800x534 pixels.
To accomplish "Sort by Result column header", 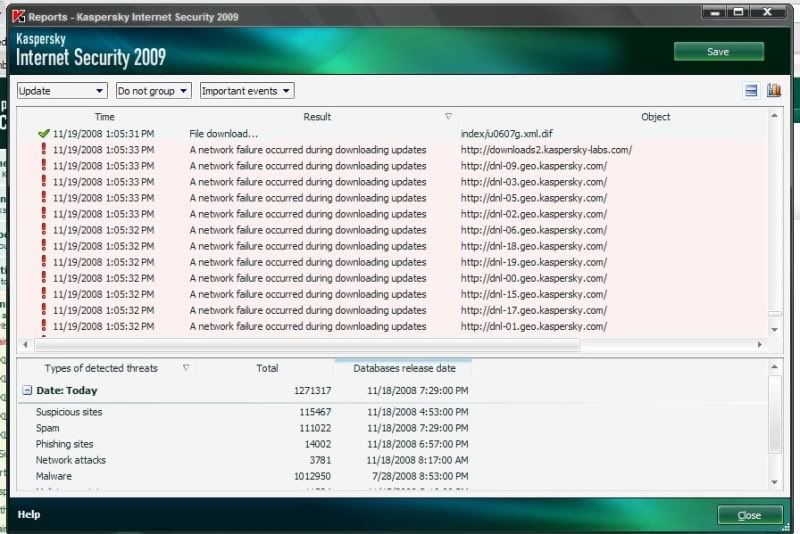I will point(317,117).
